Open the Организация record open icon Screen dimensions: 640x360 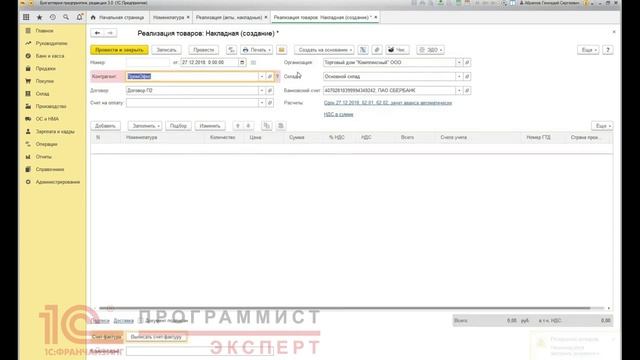[467, 62]
